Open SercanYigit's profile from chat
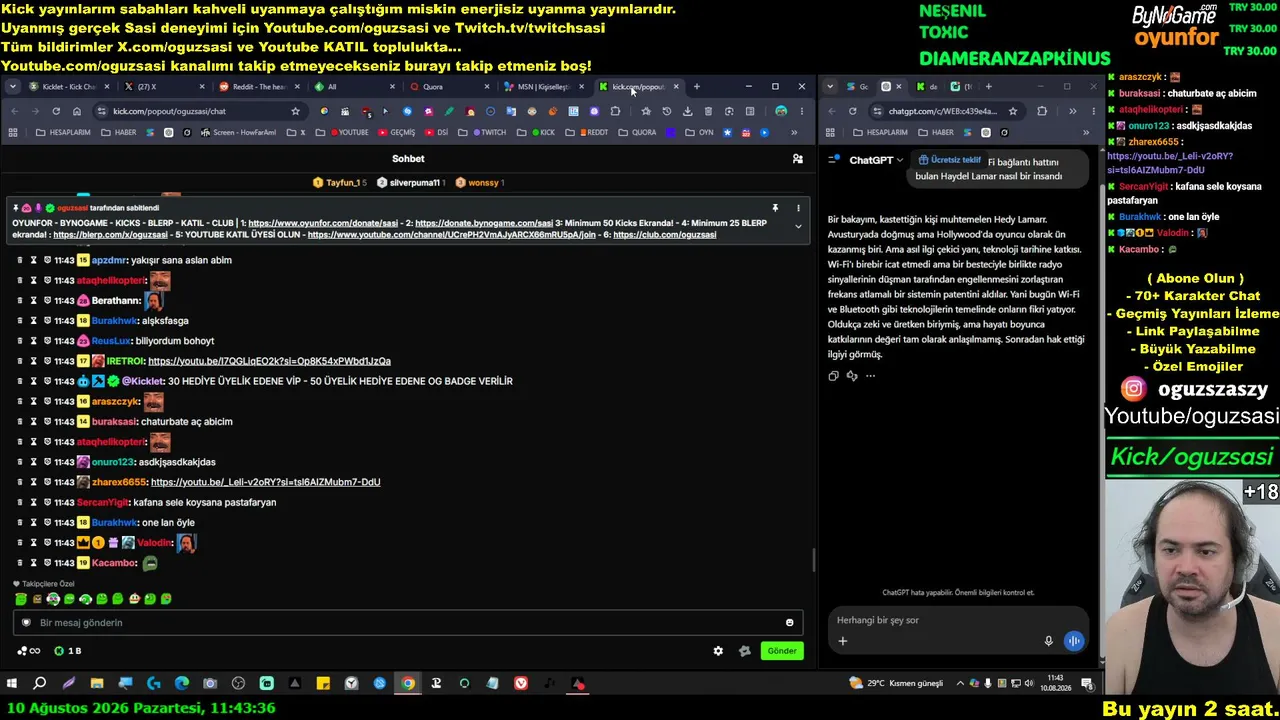1280x720 pixels. click(x=104, y=503)
